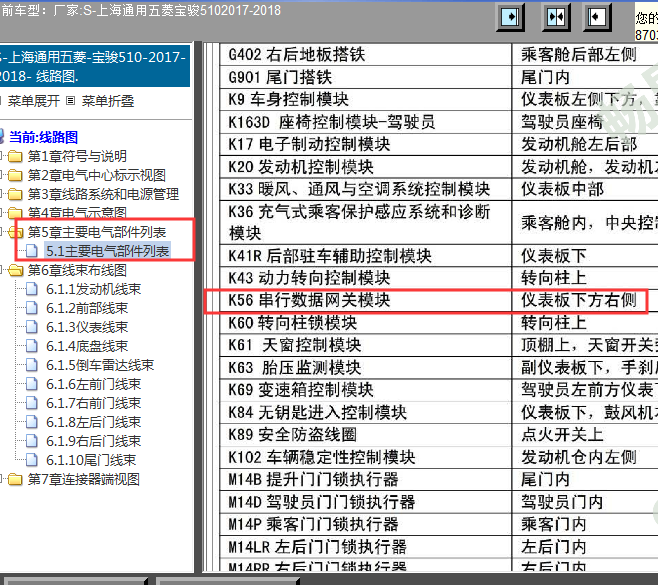Click table cell M14B 提升门门锁执行器

tap(366, 480)
